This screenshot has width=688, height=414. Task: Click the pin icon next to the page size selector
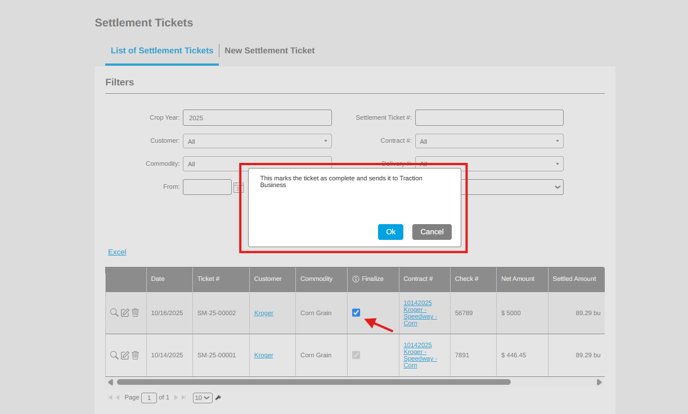coord(219,398)
